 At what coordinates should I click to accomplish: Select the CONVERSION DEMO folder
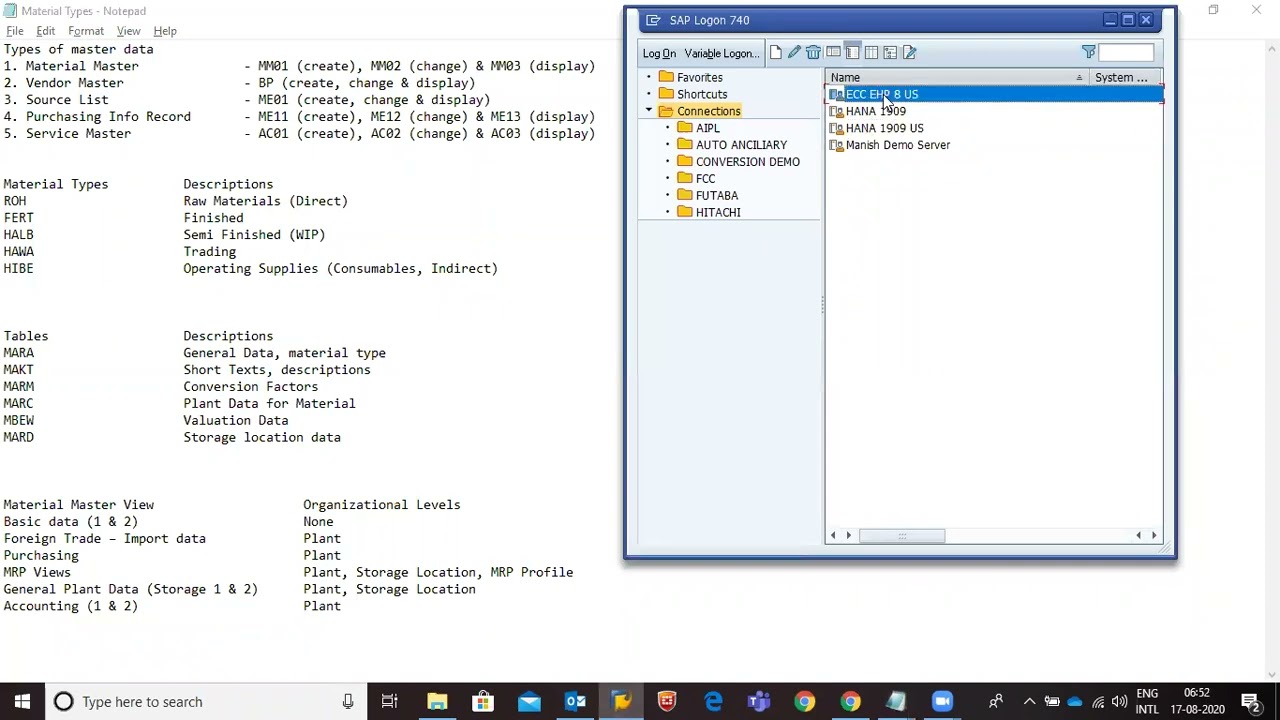point(747,162)
